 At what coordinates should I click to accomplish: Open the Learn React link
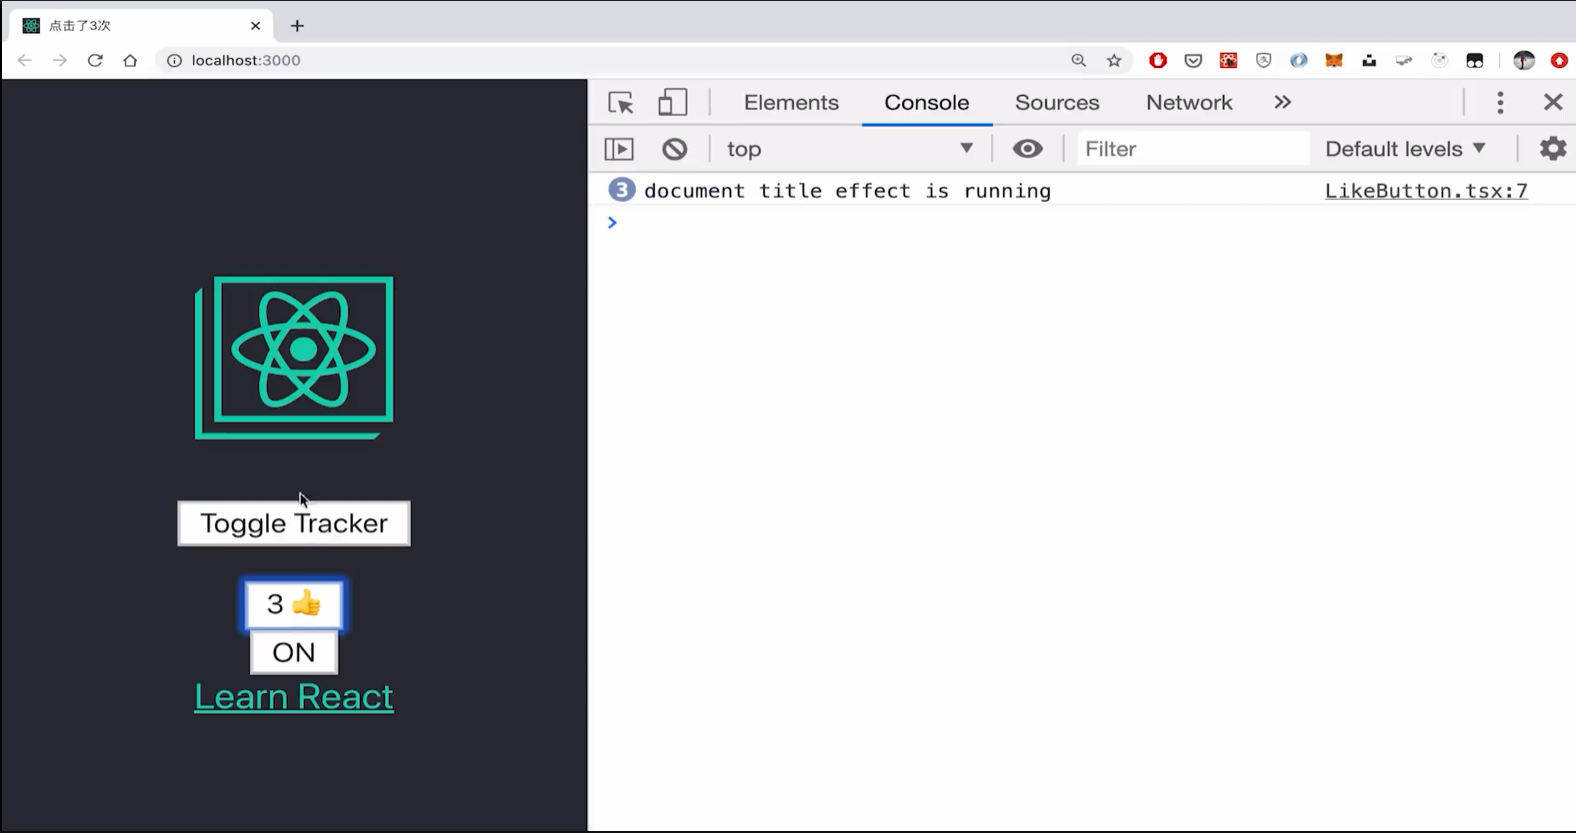[294, 697]
